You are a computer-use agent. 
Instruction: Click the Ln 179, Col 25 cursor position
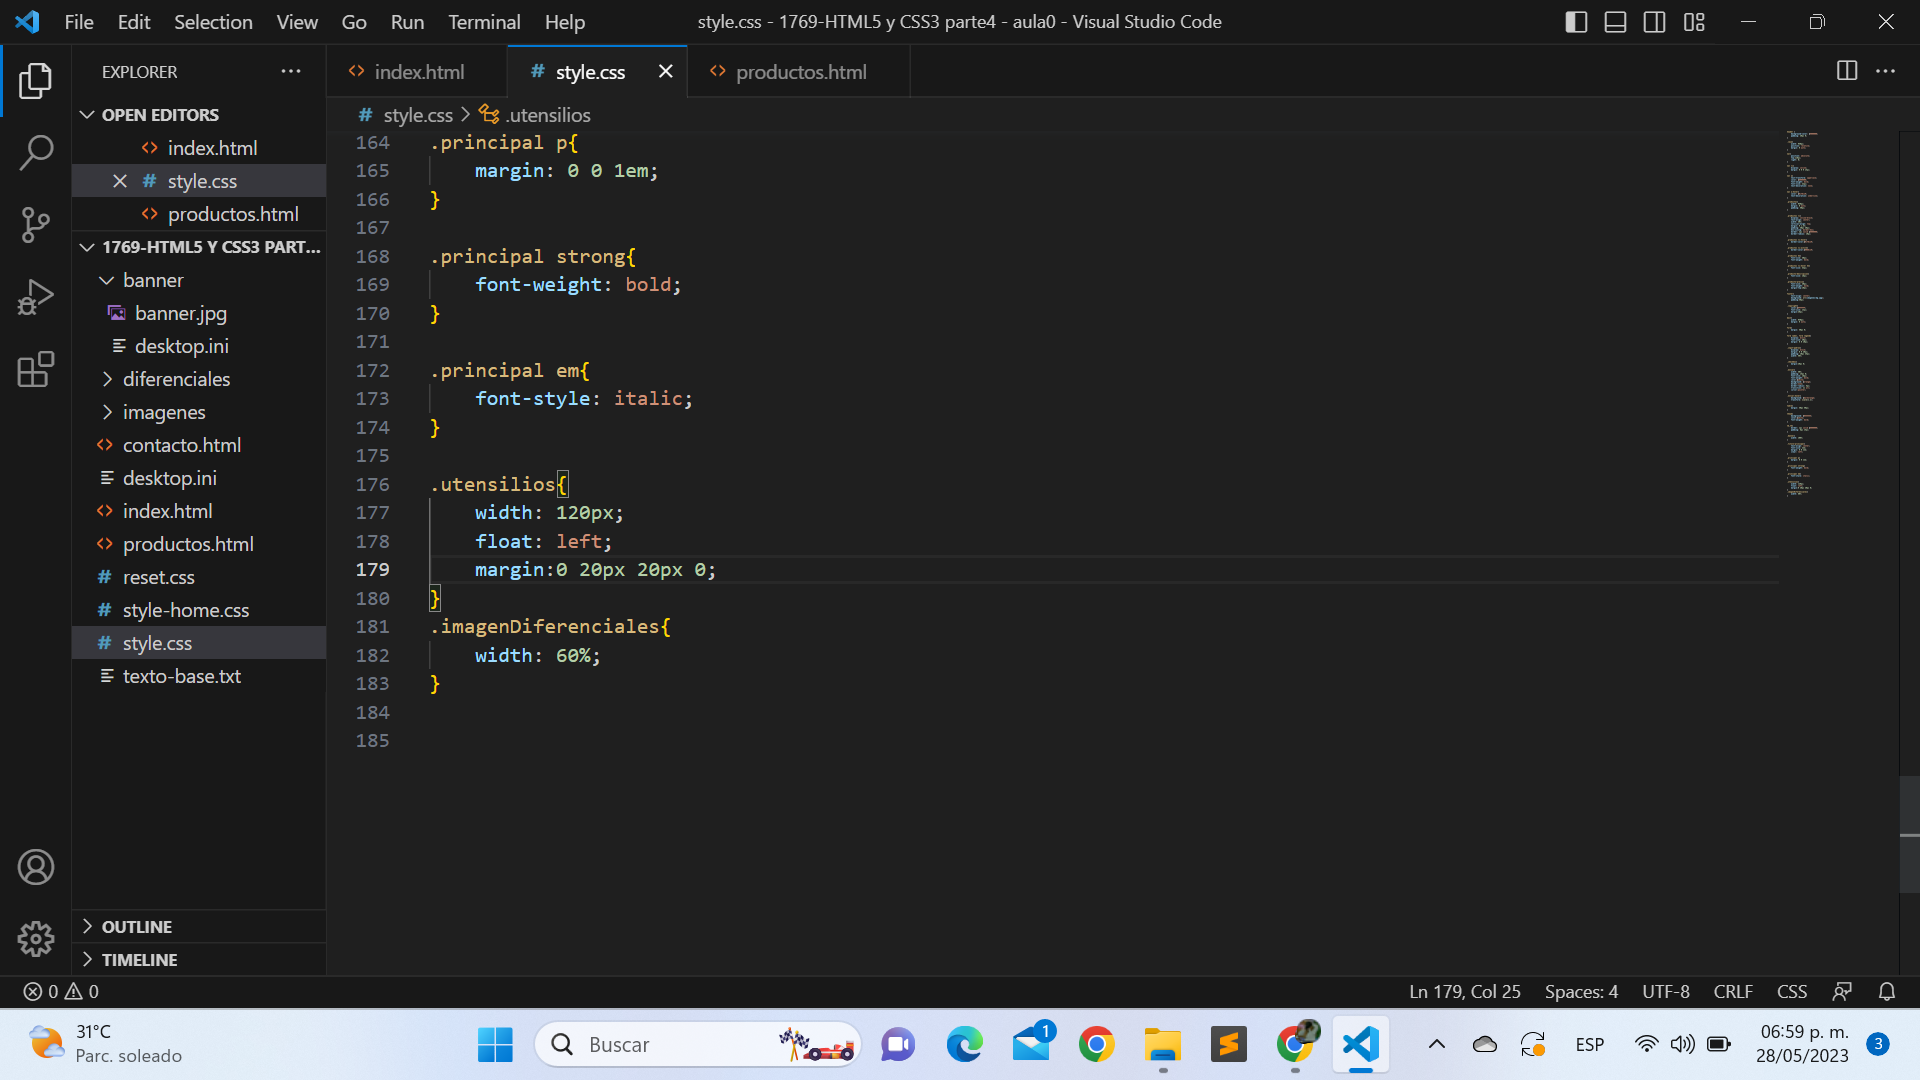click(1464, 991)
